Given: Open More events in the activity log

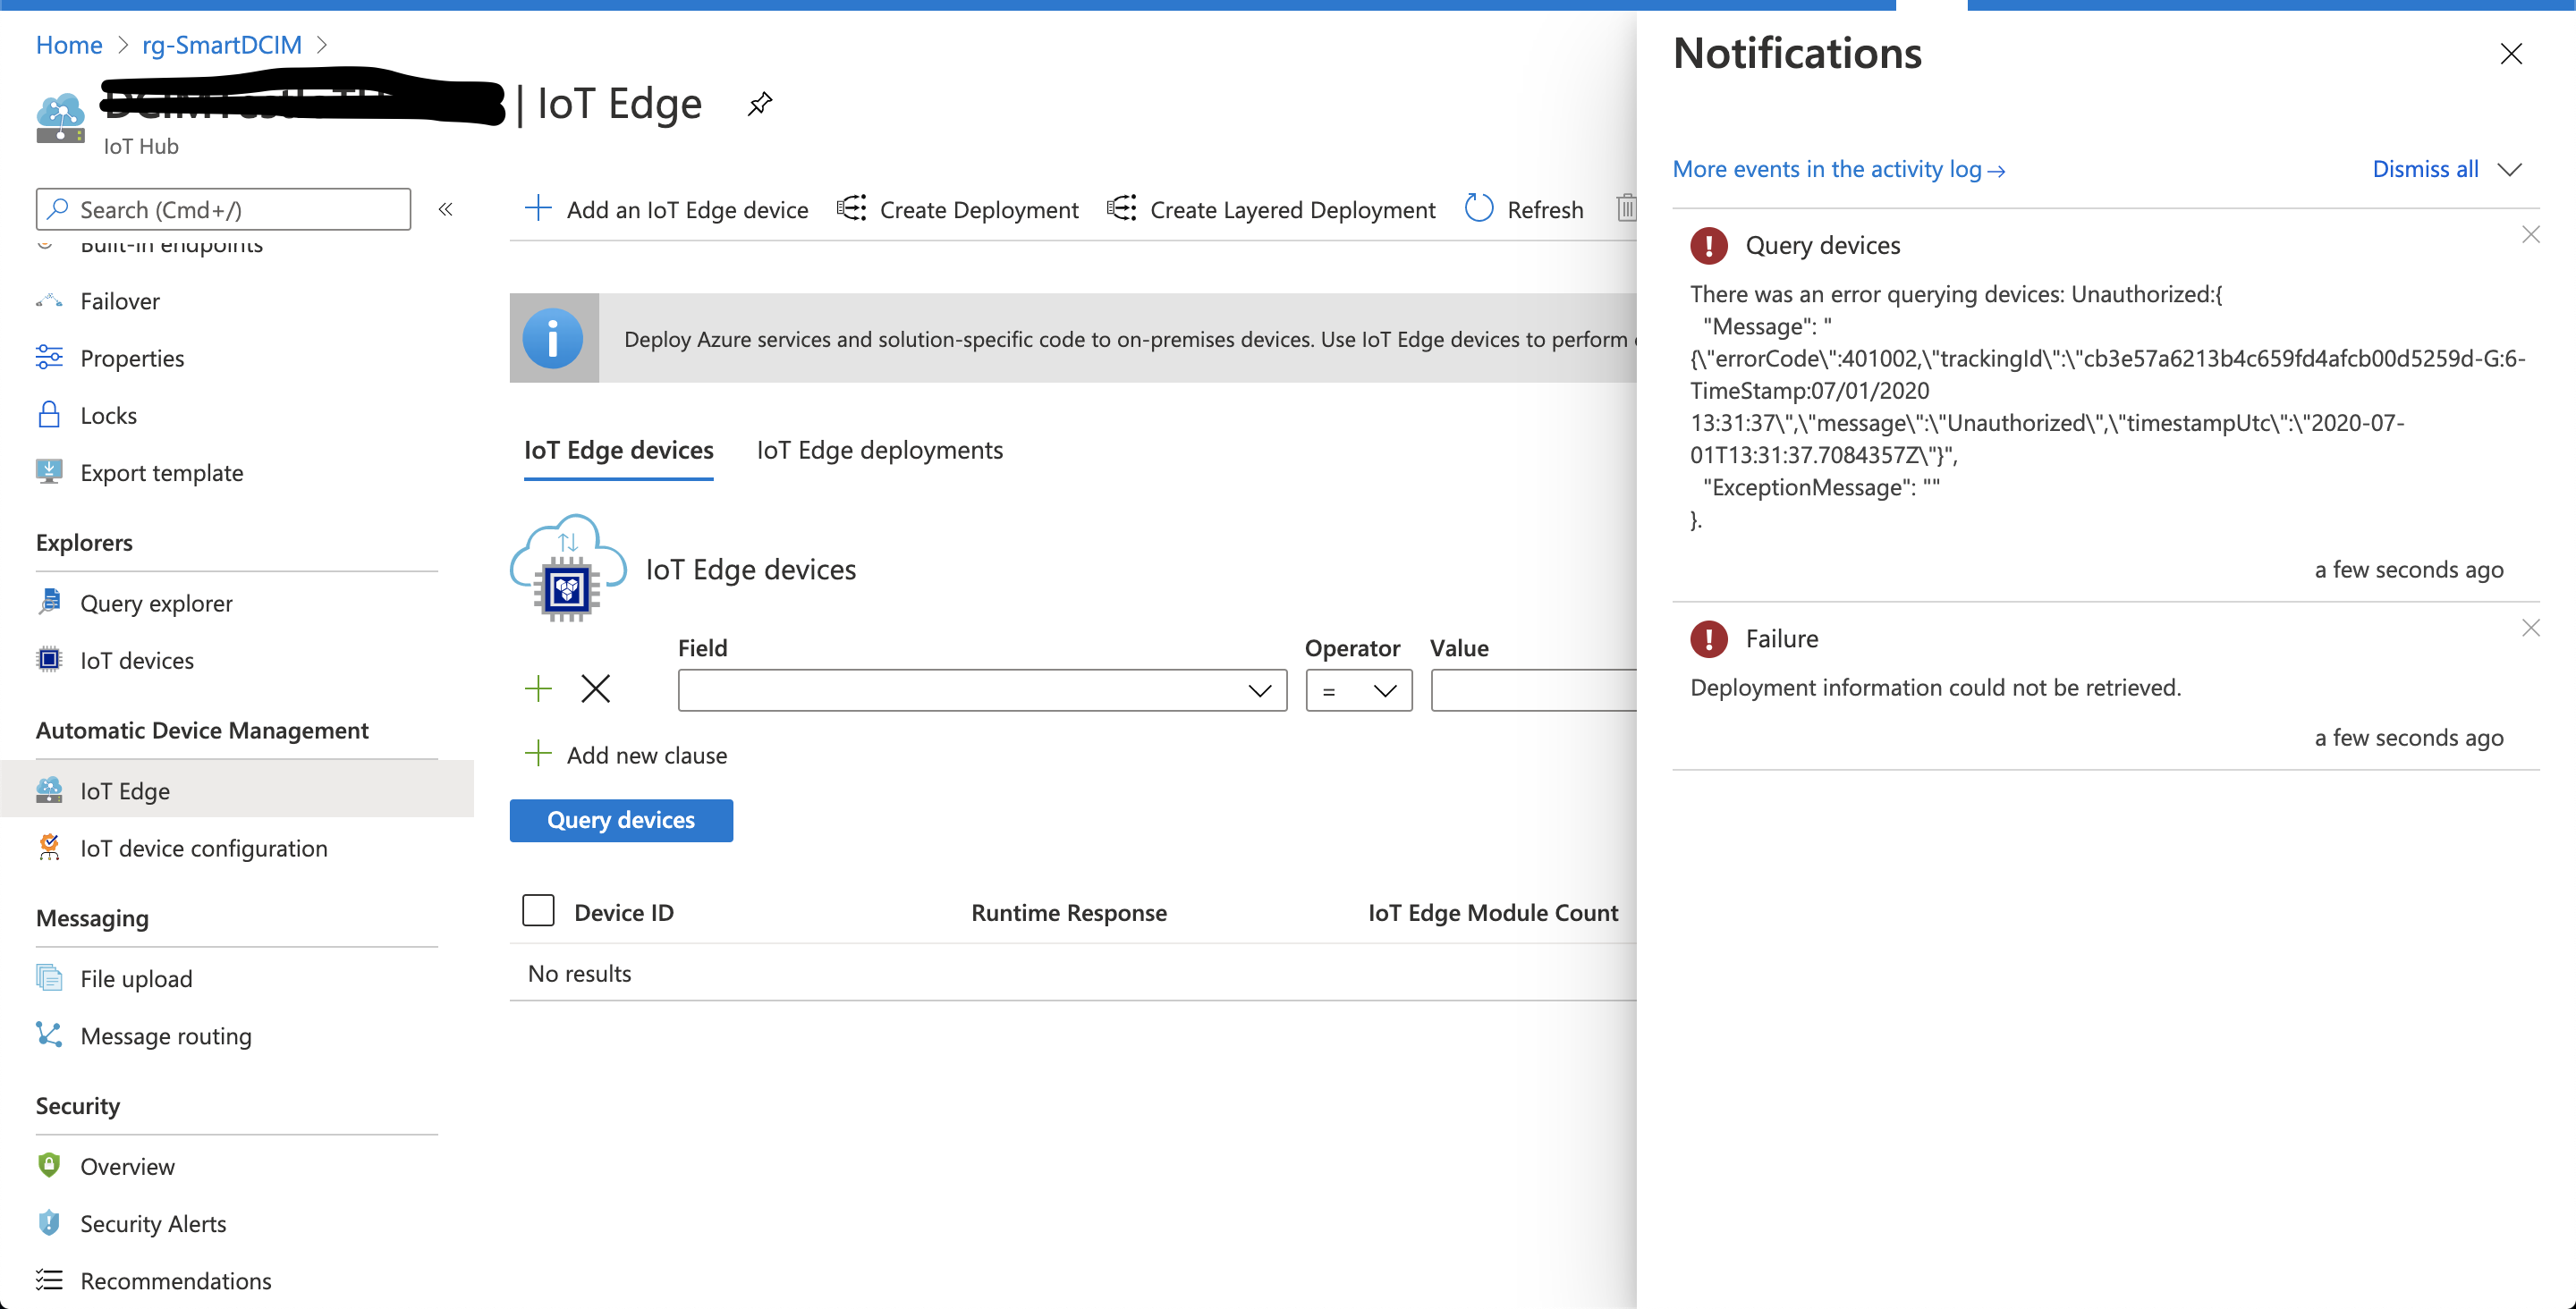Looking at the screenshot, I should pyautogui.click(x=1838, y=169).
